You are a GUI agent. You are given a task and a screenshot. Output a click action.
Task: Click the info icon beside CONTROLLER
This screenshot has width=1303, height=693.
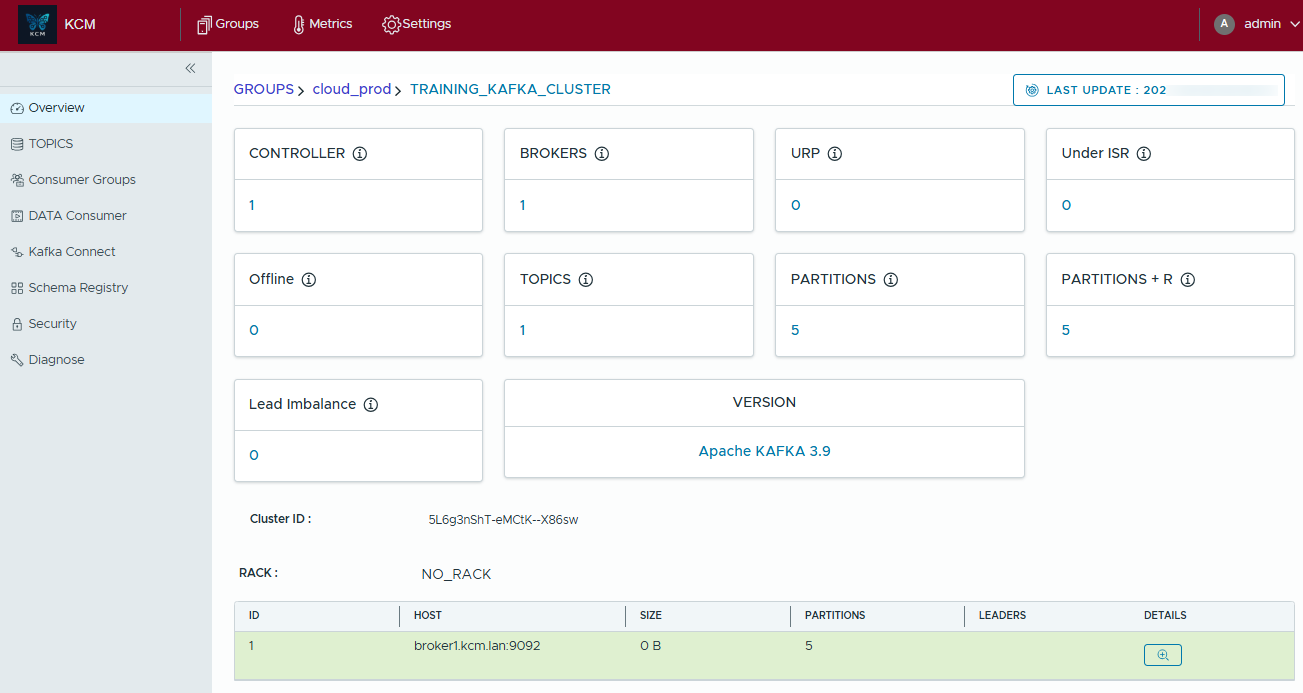(x=360, y=154)
